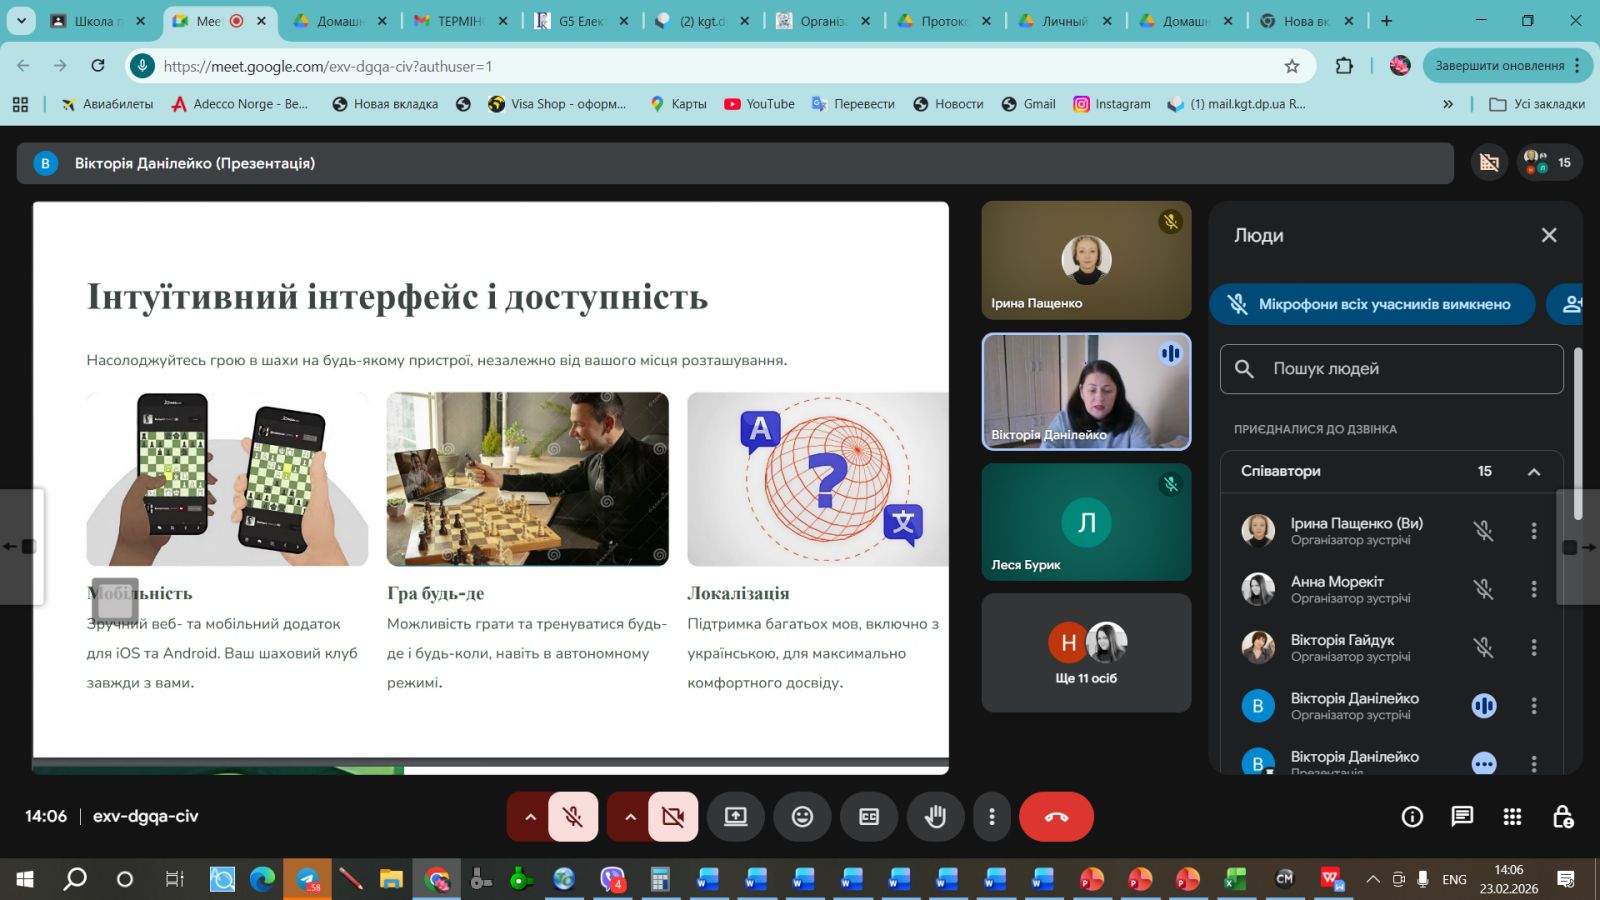Click Мікрофони всіх учасників вимкнено button
1600x900 pixels.
click(1372, 305)
